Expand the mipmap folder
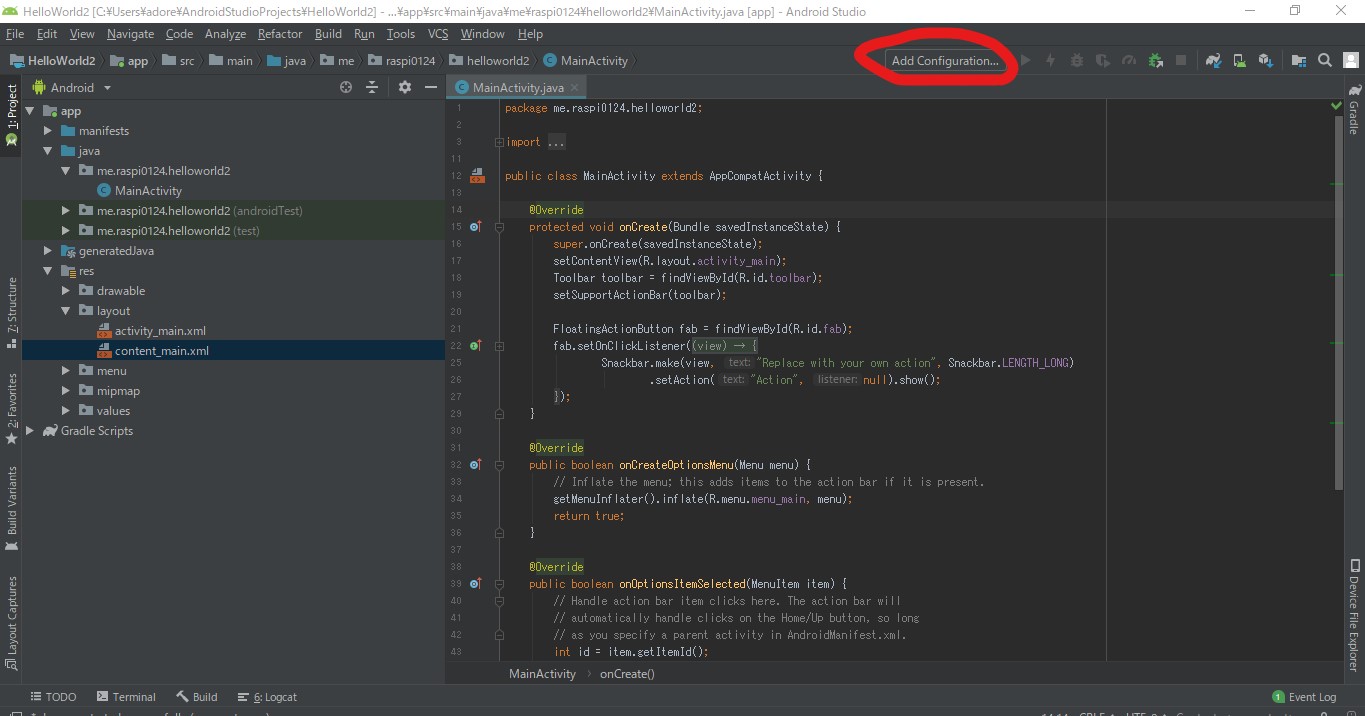This screenshot has height=716, width=1365. (66, 391)
